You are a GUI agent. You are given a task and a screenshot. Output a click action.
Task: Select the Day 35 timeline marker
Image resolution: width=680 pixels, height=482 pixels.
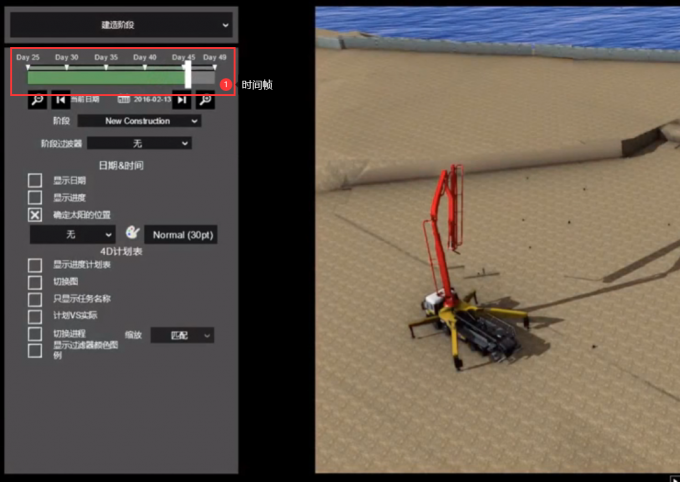(x=106, y=67)
